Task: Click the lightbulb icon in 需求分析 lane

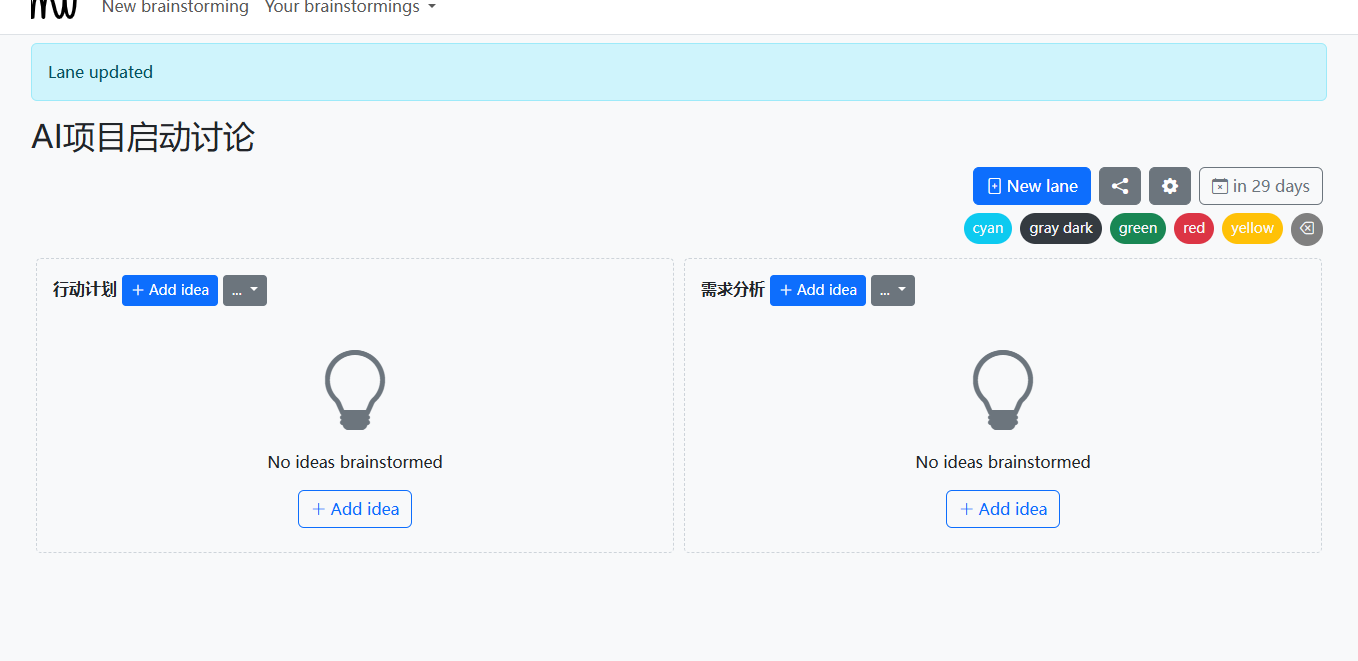Action: 1003,390
